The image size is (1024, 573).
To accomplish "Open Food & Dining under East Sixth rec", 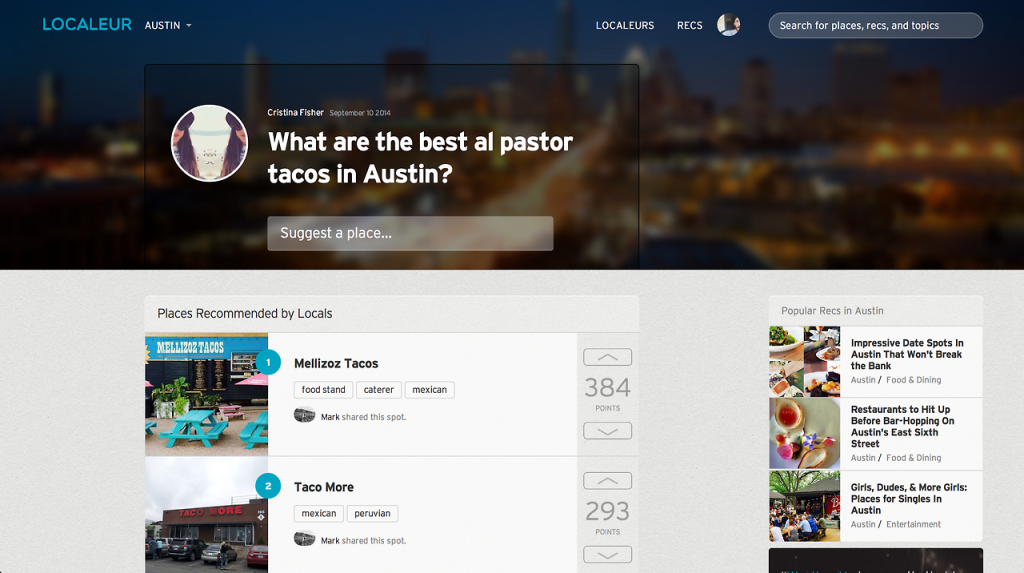I will 913,458.
